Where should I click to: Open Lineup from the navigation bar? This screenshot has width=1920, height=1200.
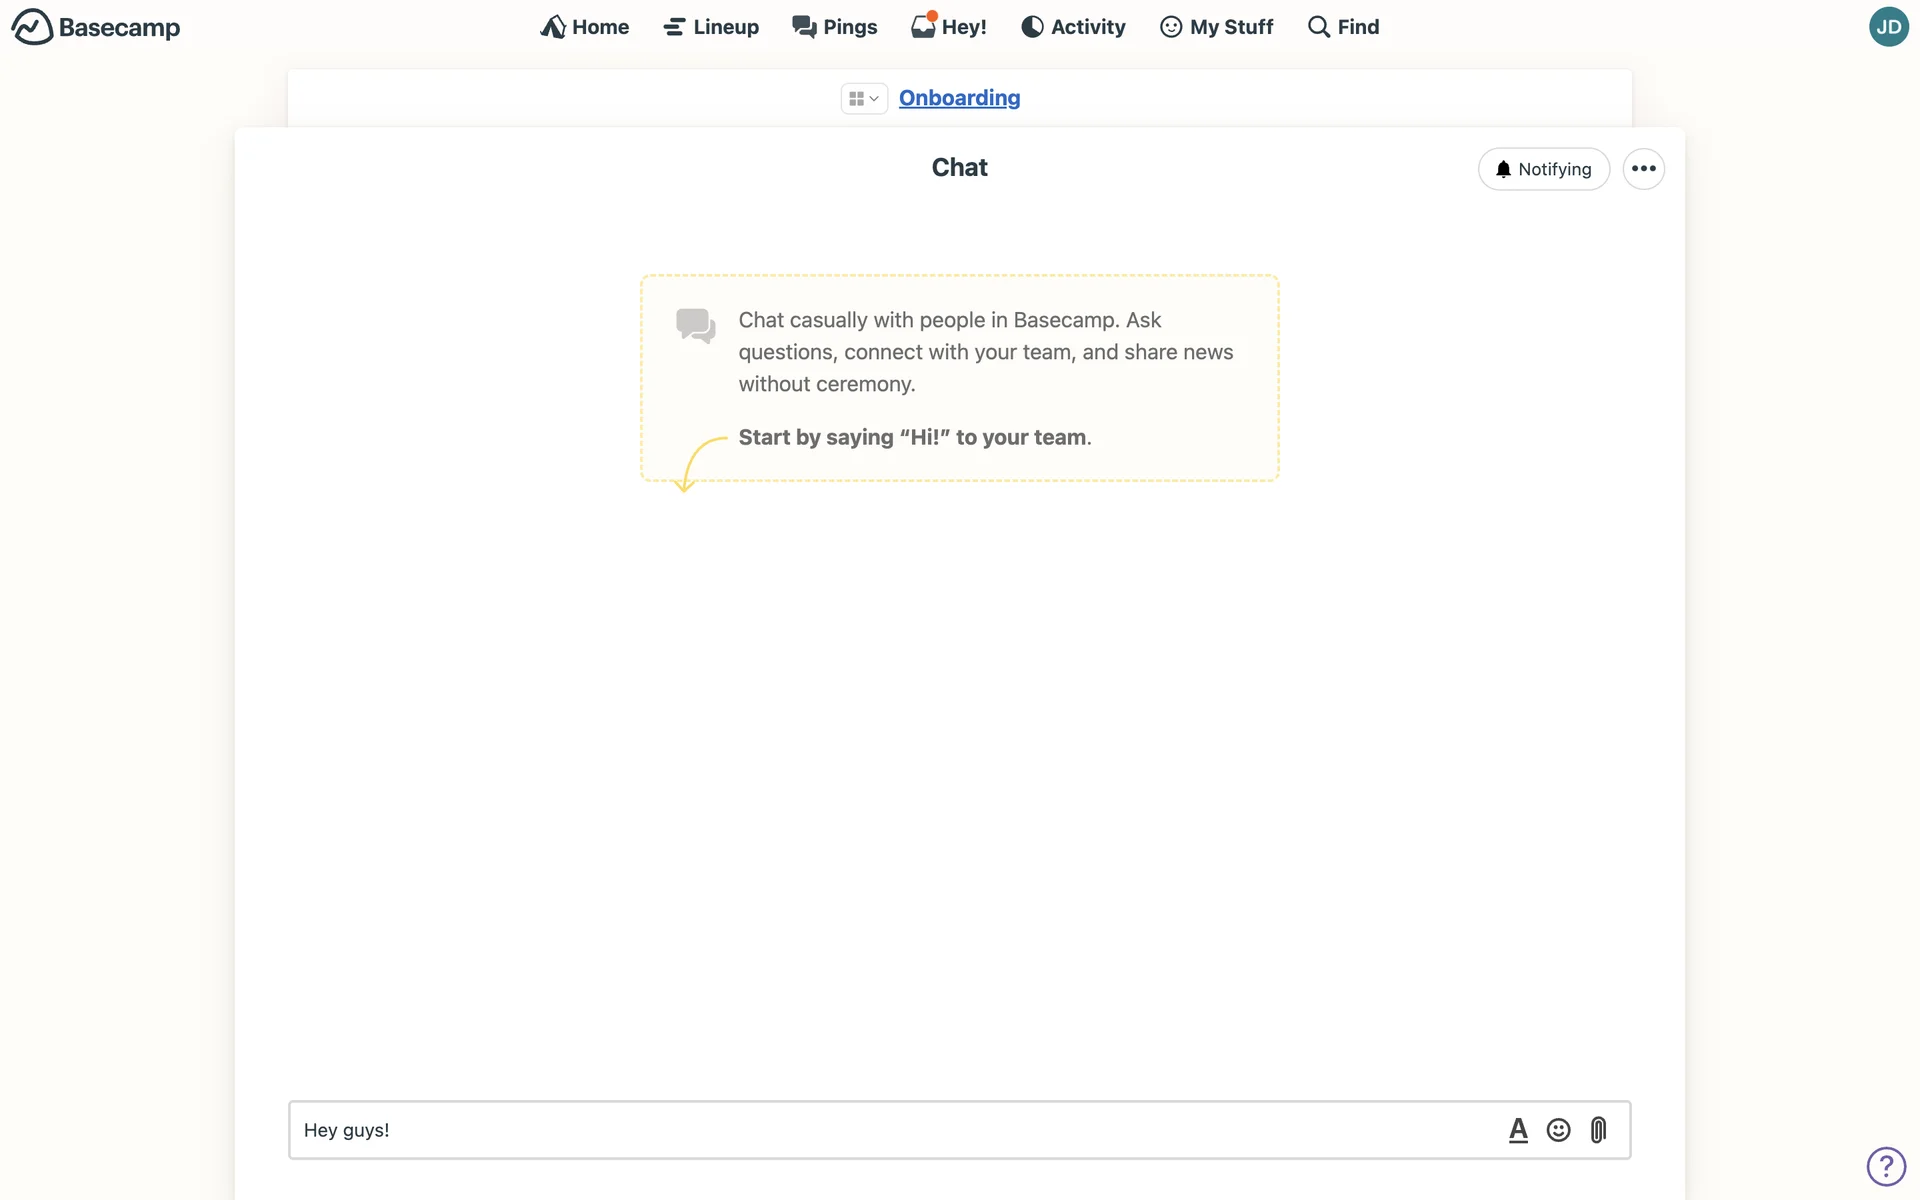click(711, 27)
